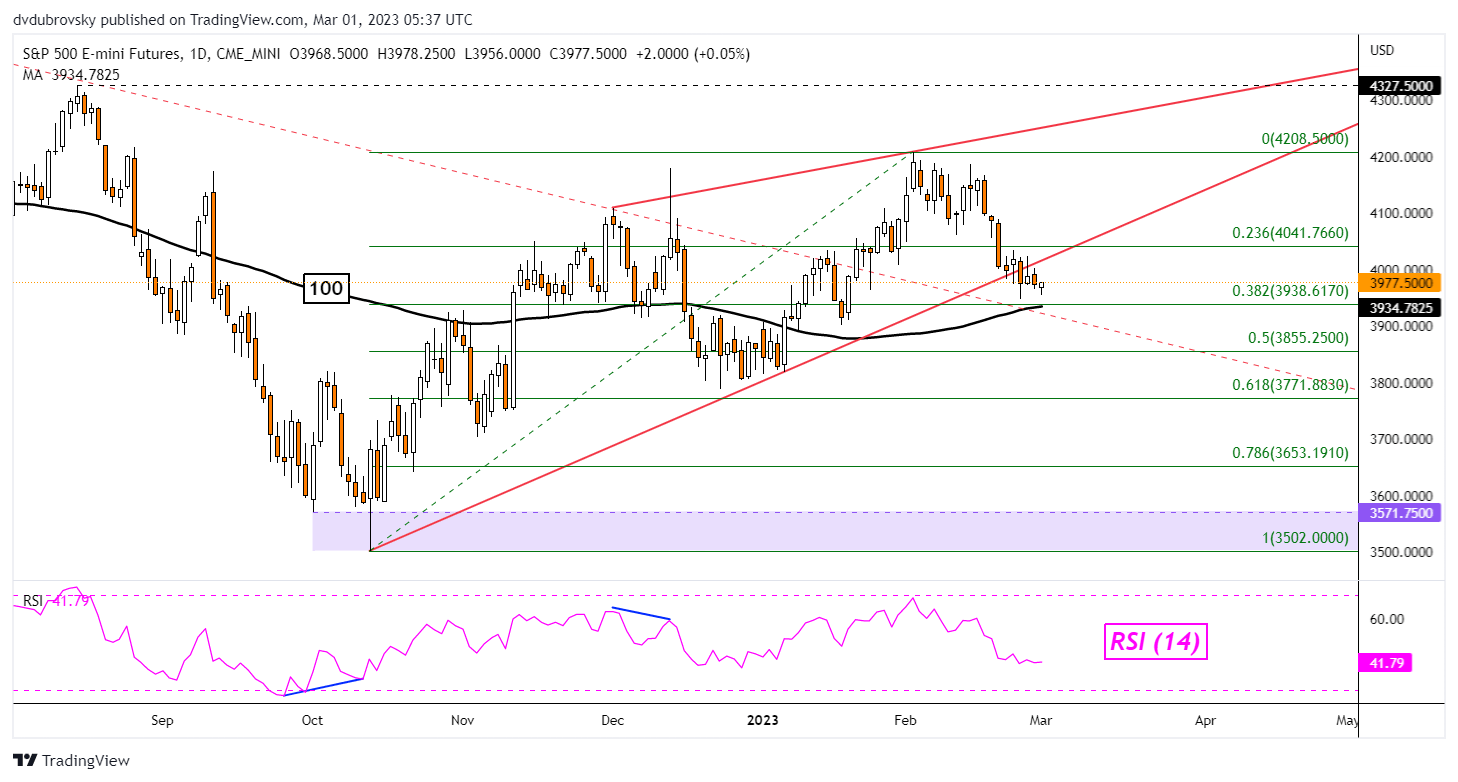Click the boxed 100 moving average label

click(326, 290)
